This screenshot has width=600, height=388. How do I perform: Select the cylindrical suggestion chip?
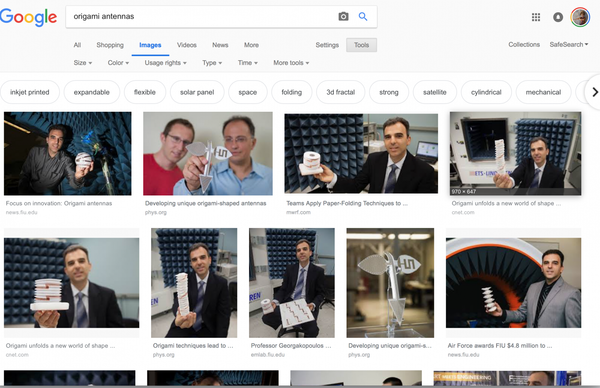click(486, 92)
